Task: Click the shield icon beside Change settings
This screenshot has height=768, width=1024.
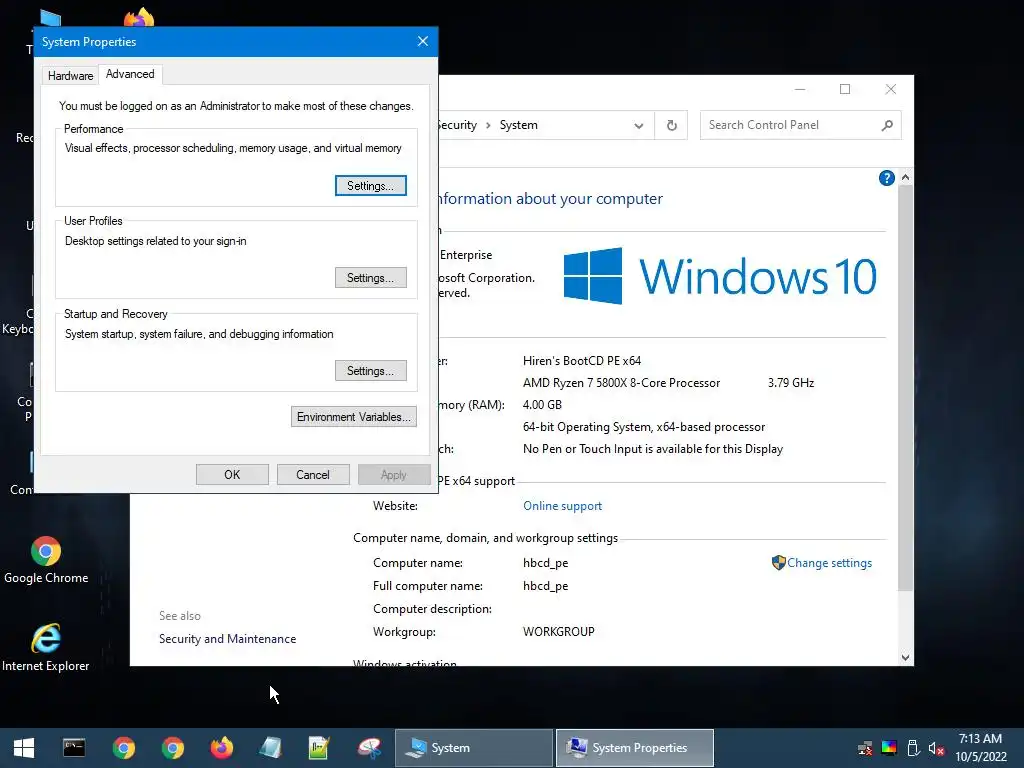Action: 778,563
